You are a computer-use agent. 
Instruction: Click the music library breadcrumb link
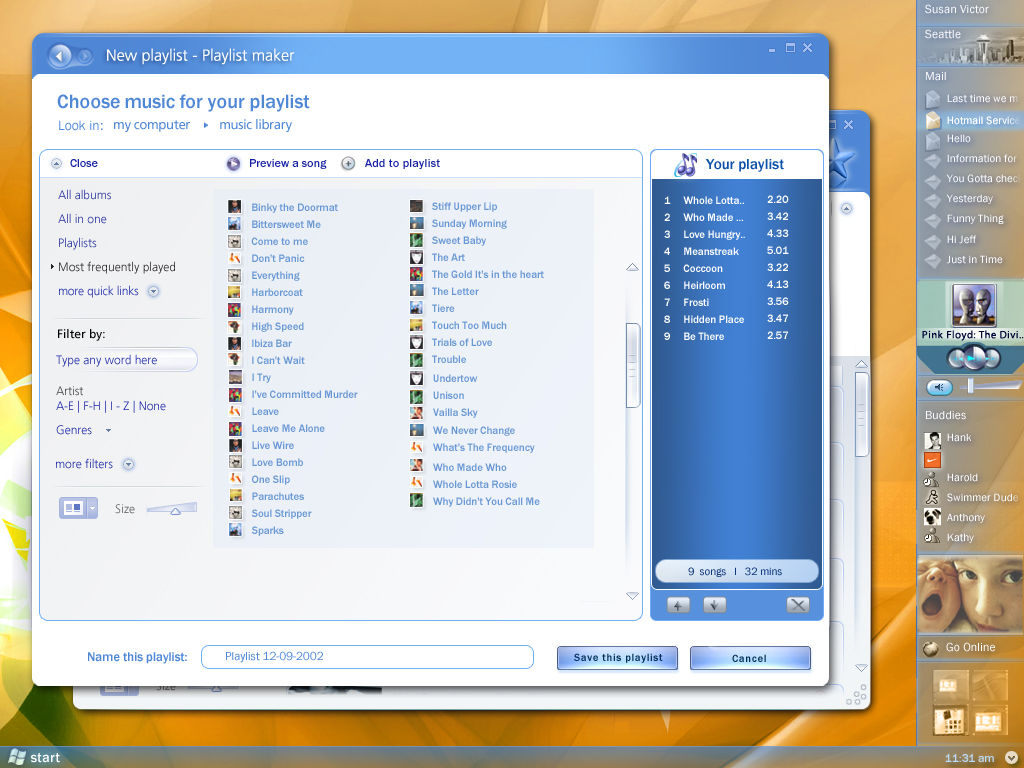255,125
